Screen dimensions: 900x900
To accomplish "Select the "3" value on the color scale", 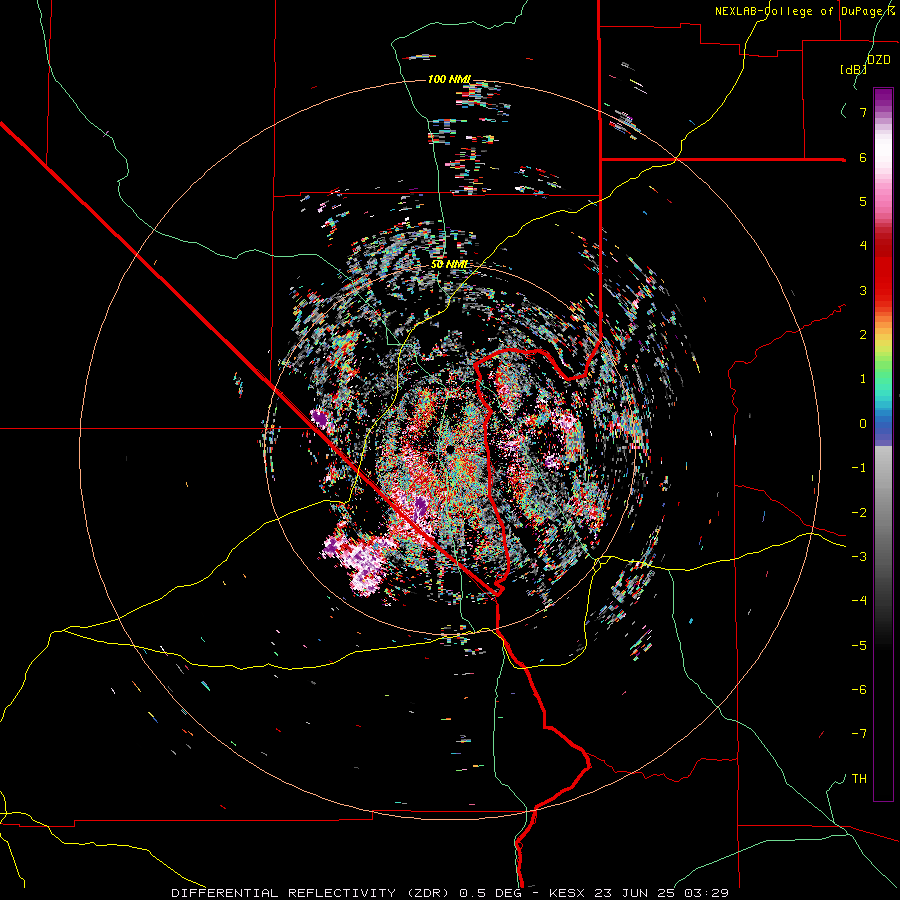I will pos(863,290).
